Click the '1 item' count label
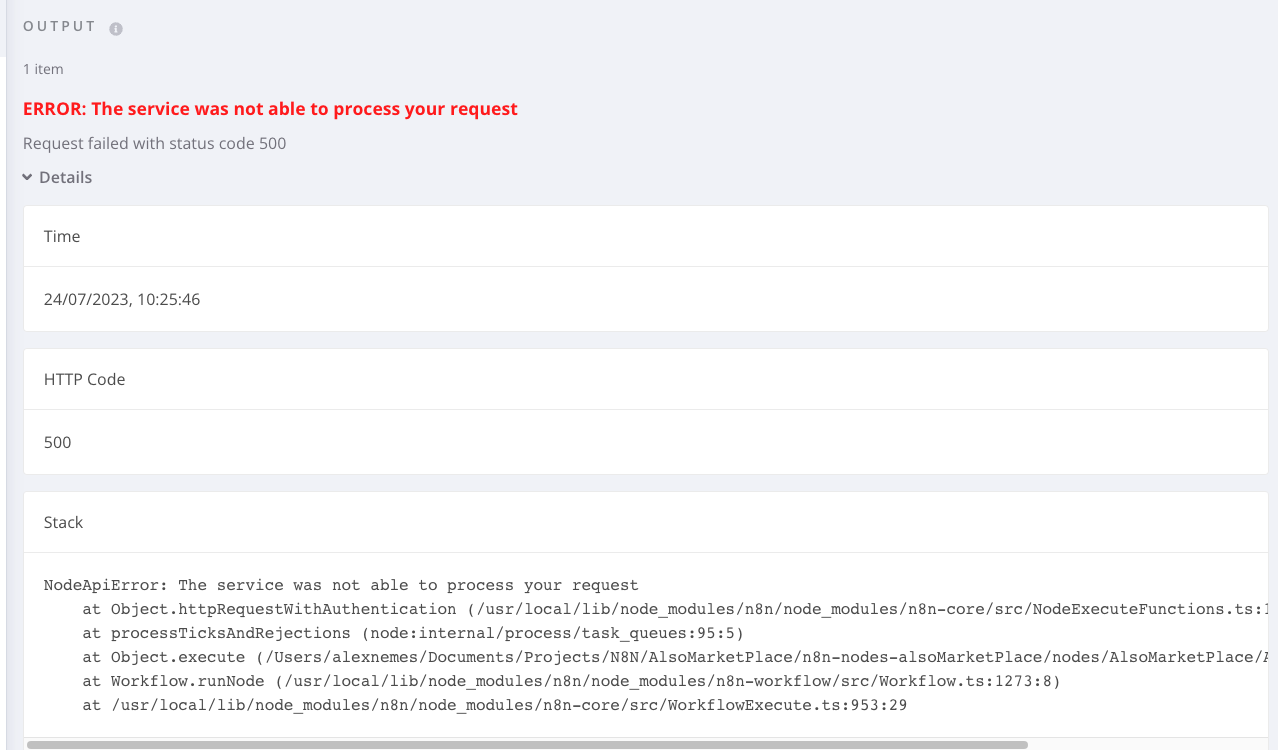This screenshot has width=1278, height=750. pyautogui.click(x=43, y=69)
